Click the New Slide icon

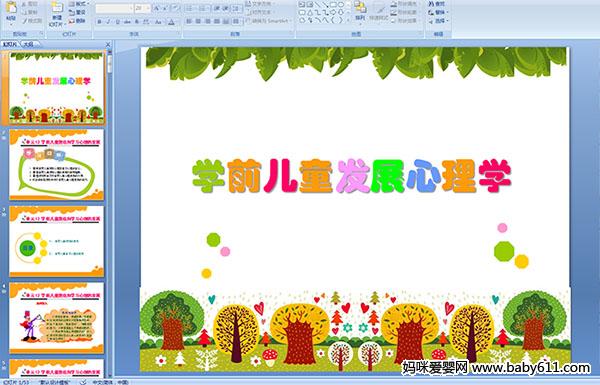(57, 7)
